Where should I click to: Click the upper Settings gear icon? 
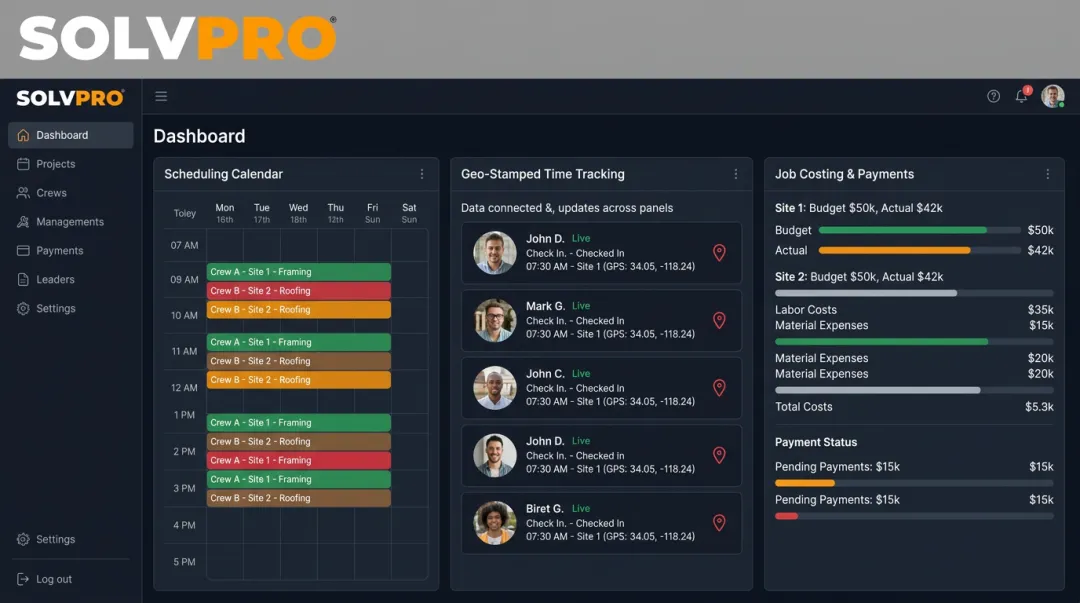pyautogui.click(x=23, y=309)
